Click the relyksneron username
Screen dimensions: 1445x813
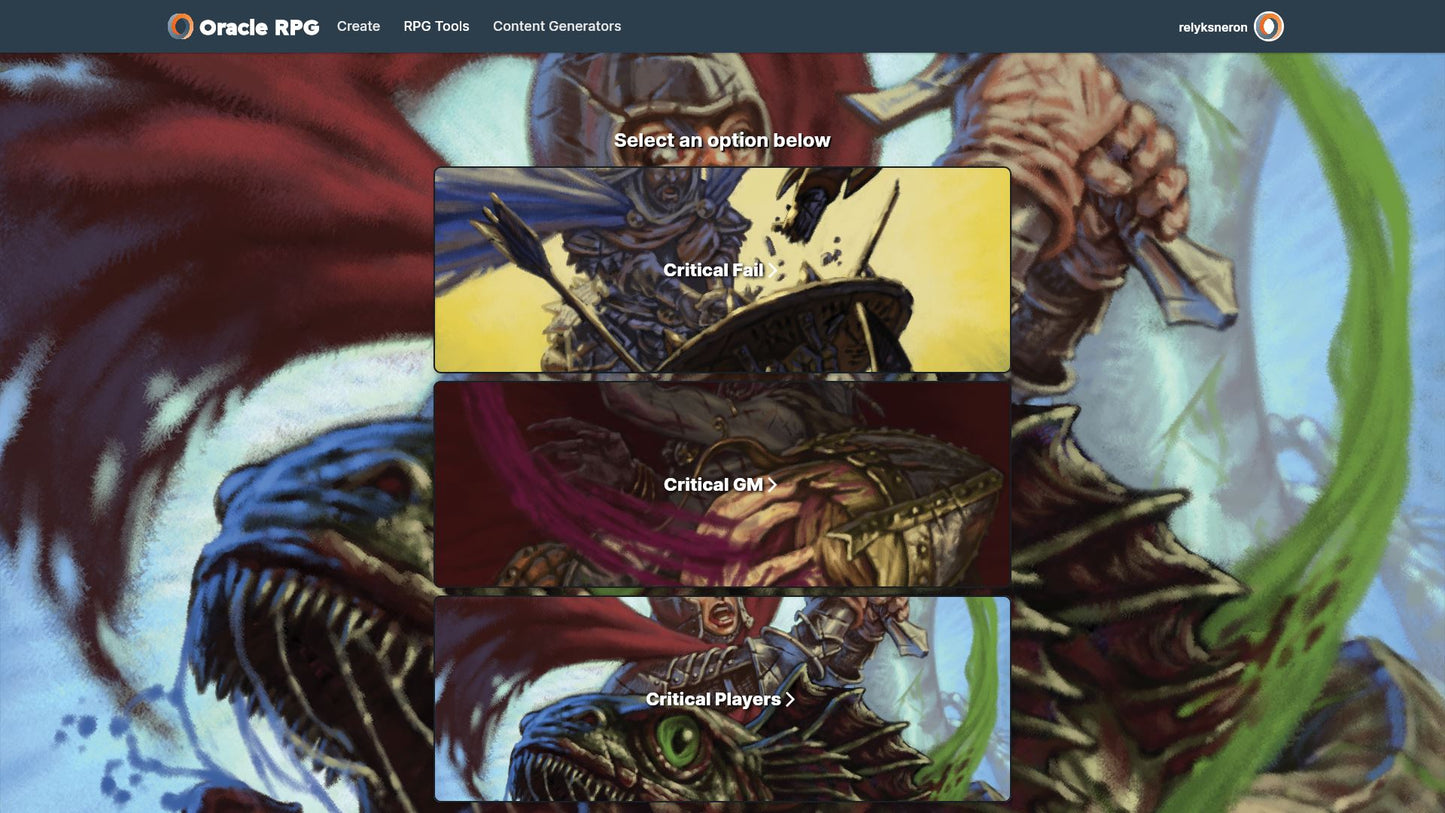[1212, 28]
